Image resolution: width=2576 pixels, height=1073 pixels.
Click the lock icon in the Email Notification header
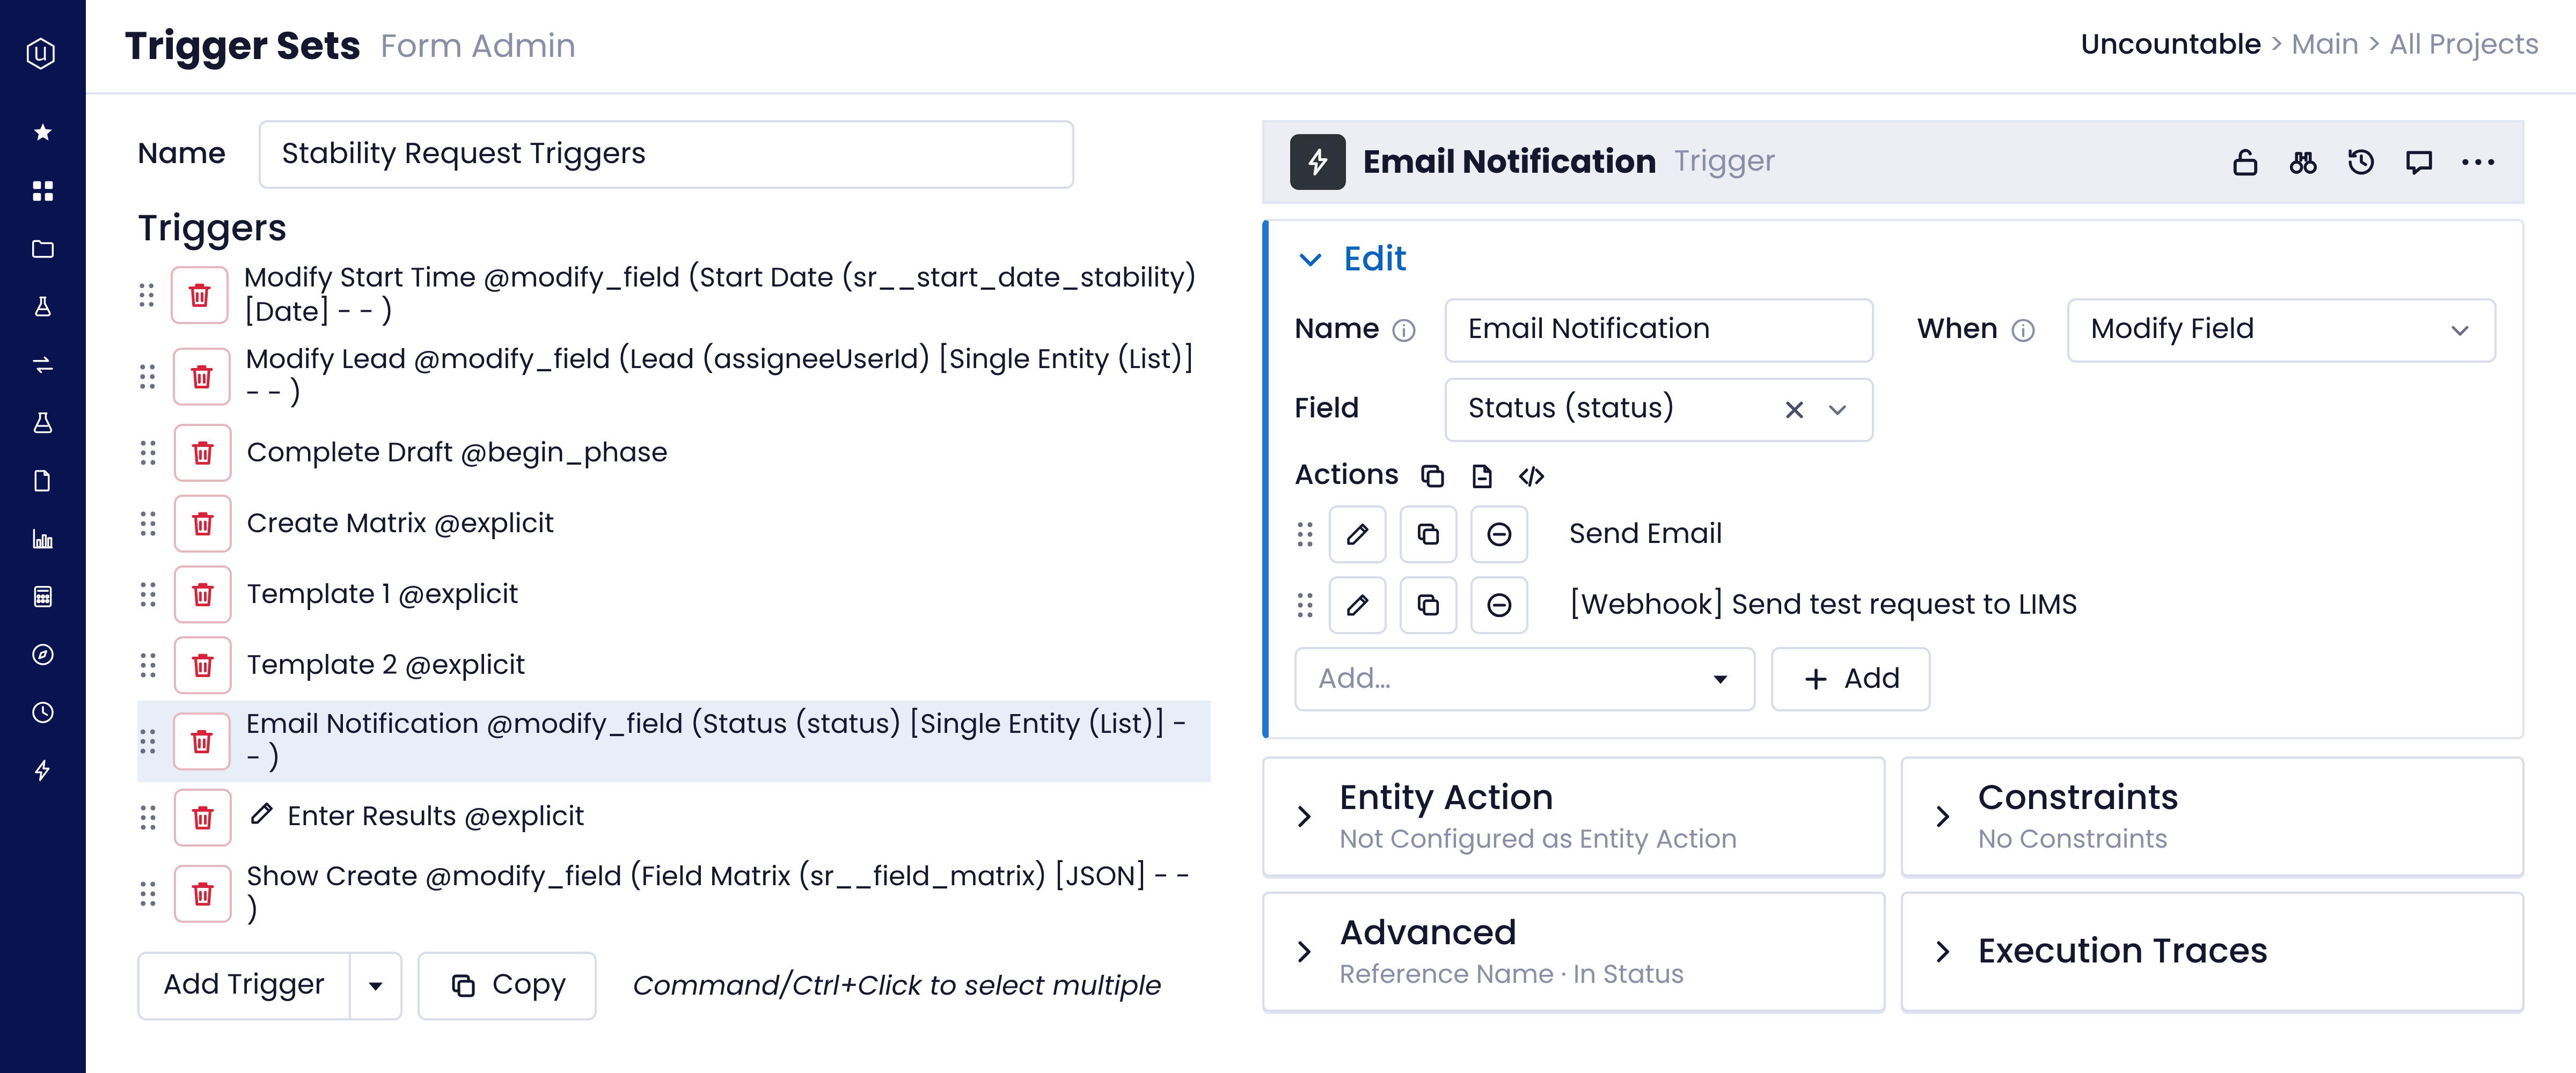2245,162
